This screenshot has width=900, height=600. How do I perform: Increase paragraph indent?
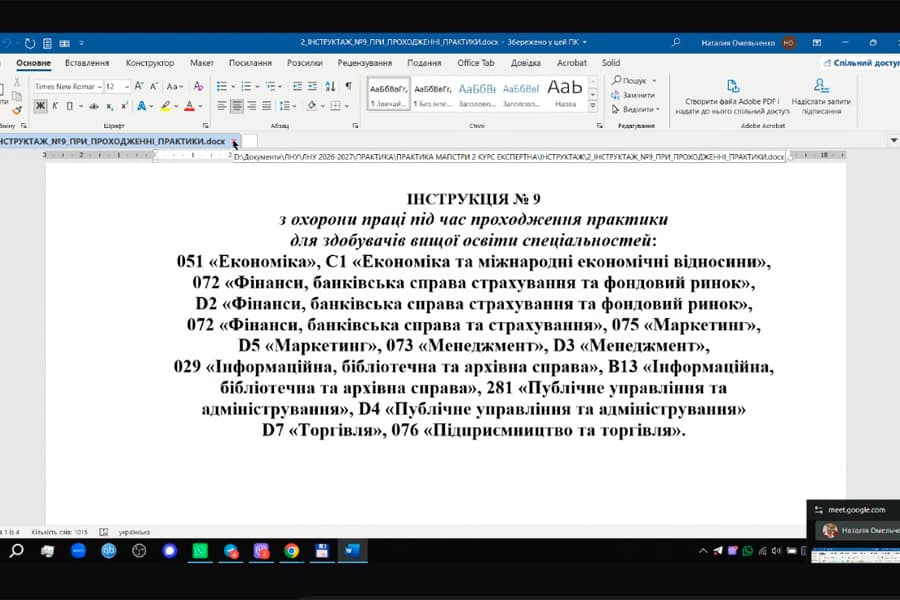click(x=312, y=86)
